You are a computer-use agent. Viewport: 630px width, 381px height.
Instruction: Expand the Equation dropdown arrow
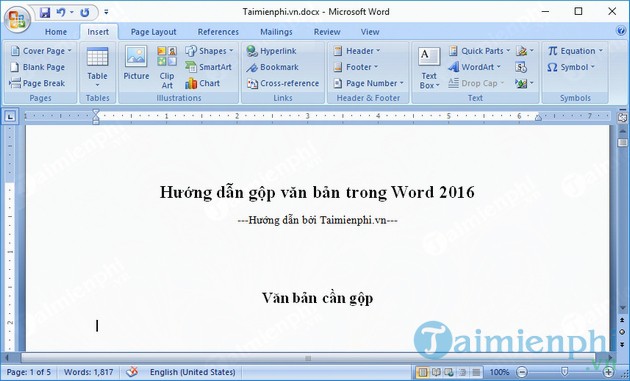[601, 51]
